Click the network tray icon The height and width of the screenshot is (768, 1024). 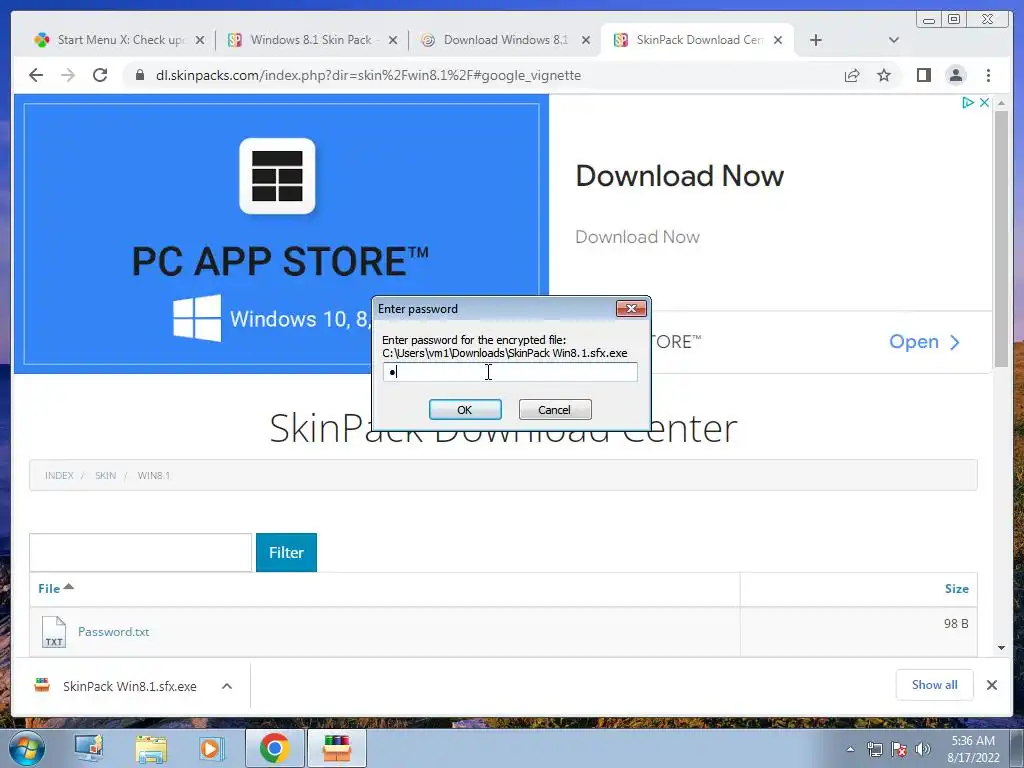pos(874,749)
